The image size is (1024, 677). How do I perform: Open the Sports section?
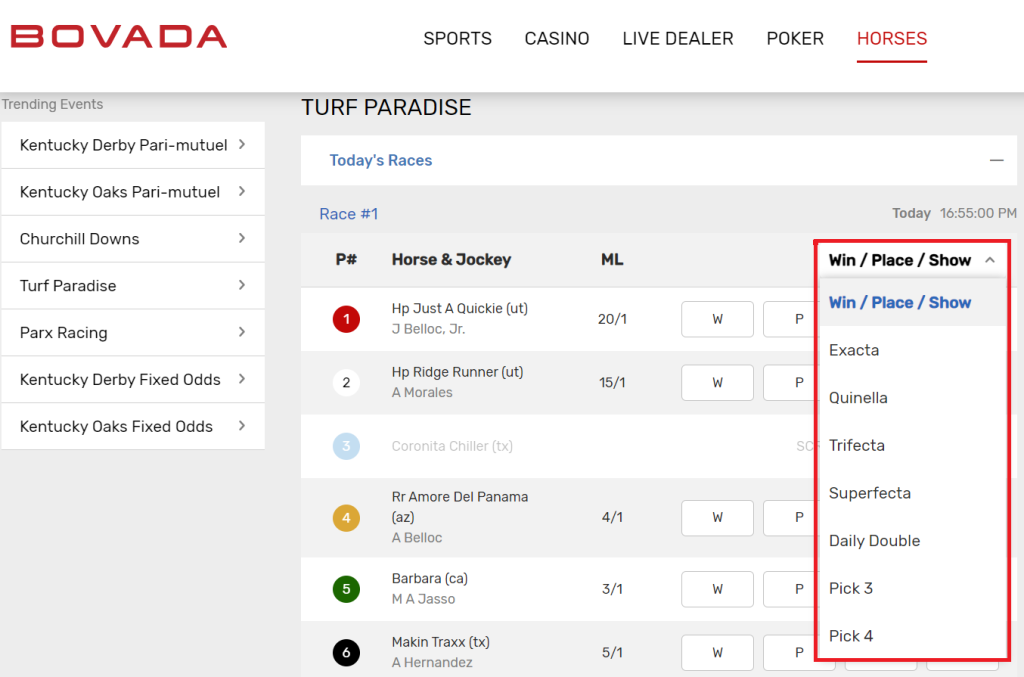coord(457,39)
